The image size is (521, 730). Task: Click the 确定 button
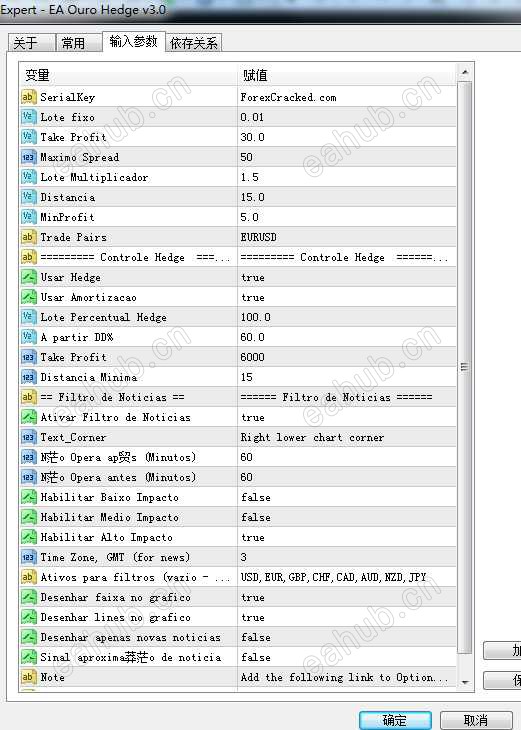tap(395, 720)
